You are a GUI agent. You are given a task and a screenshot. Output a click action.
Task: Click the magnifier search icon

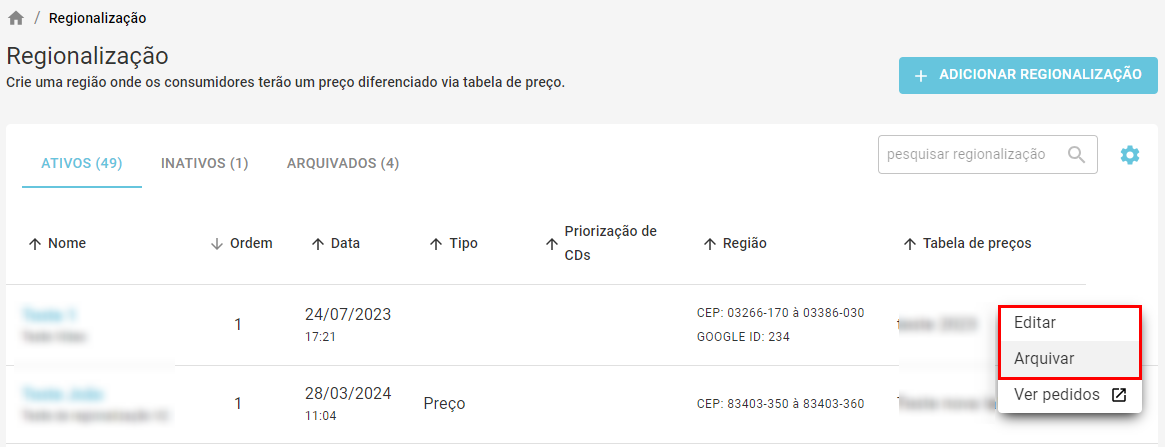coord(1076,154)
